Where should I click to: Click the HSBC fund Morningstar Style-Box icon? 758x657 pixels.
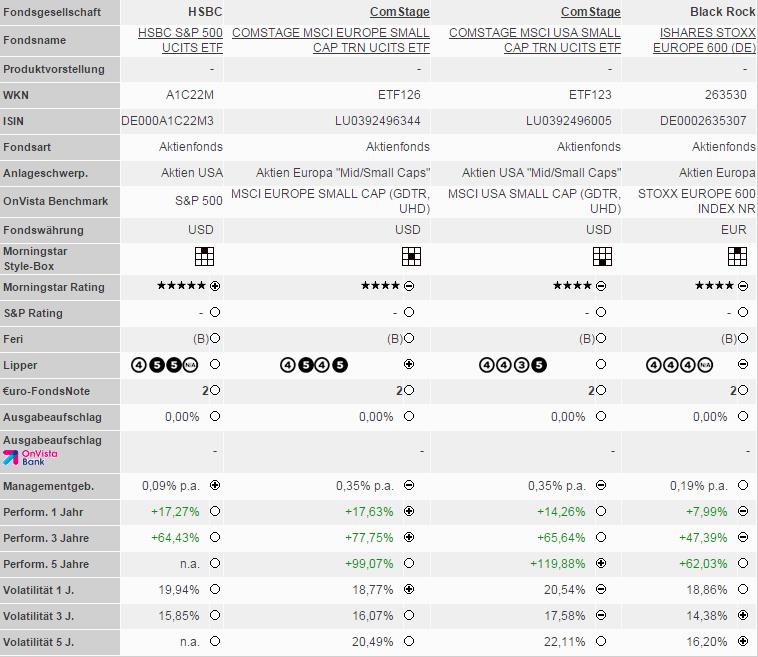[x=204, y=257]
